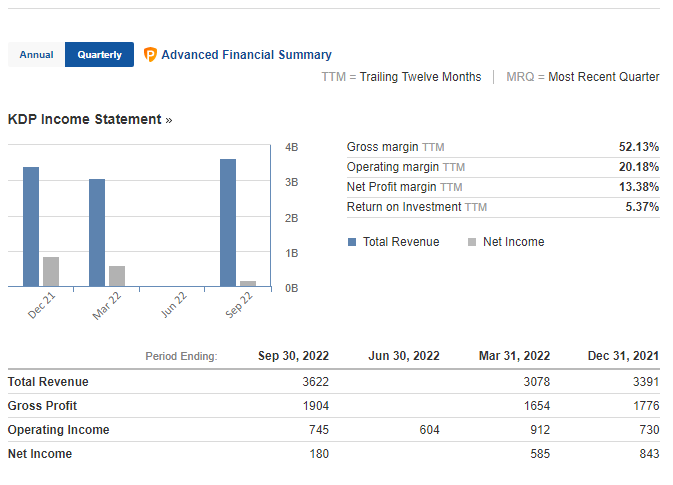The height and width of the screenshot is (485, 673).
Task: Click Operating Income value 730
Action: [649, 430]
